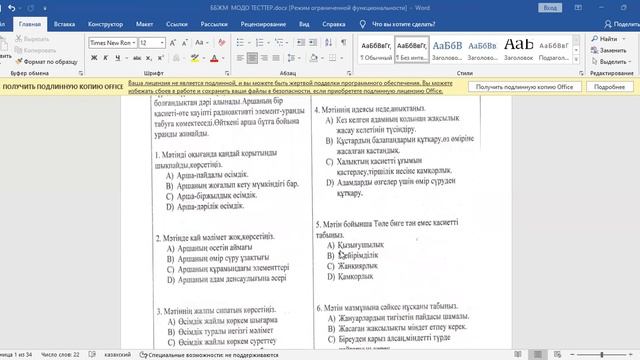Click the Найти (Find) button
This screenshot has width=640, height=360.
click(608, 39)
